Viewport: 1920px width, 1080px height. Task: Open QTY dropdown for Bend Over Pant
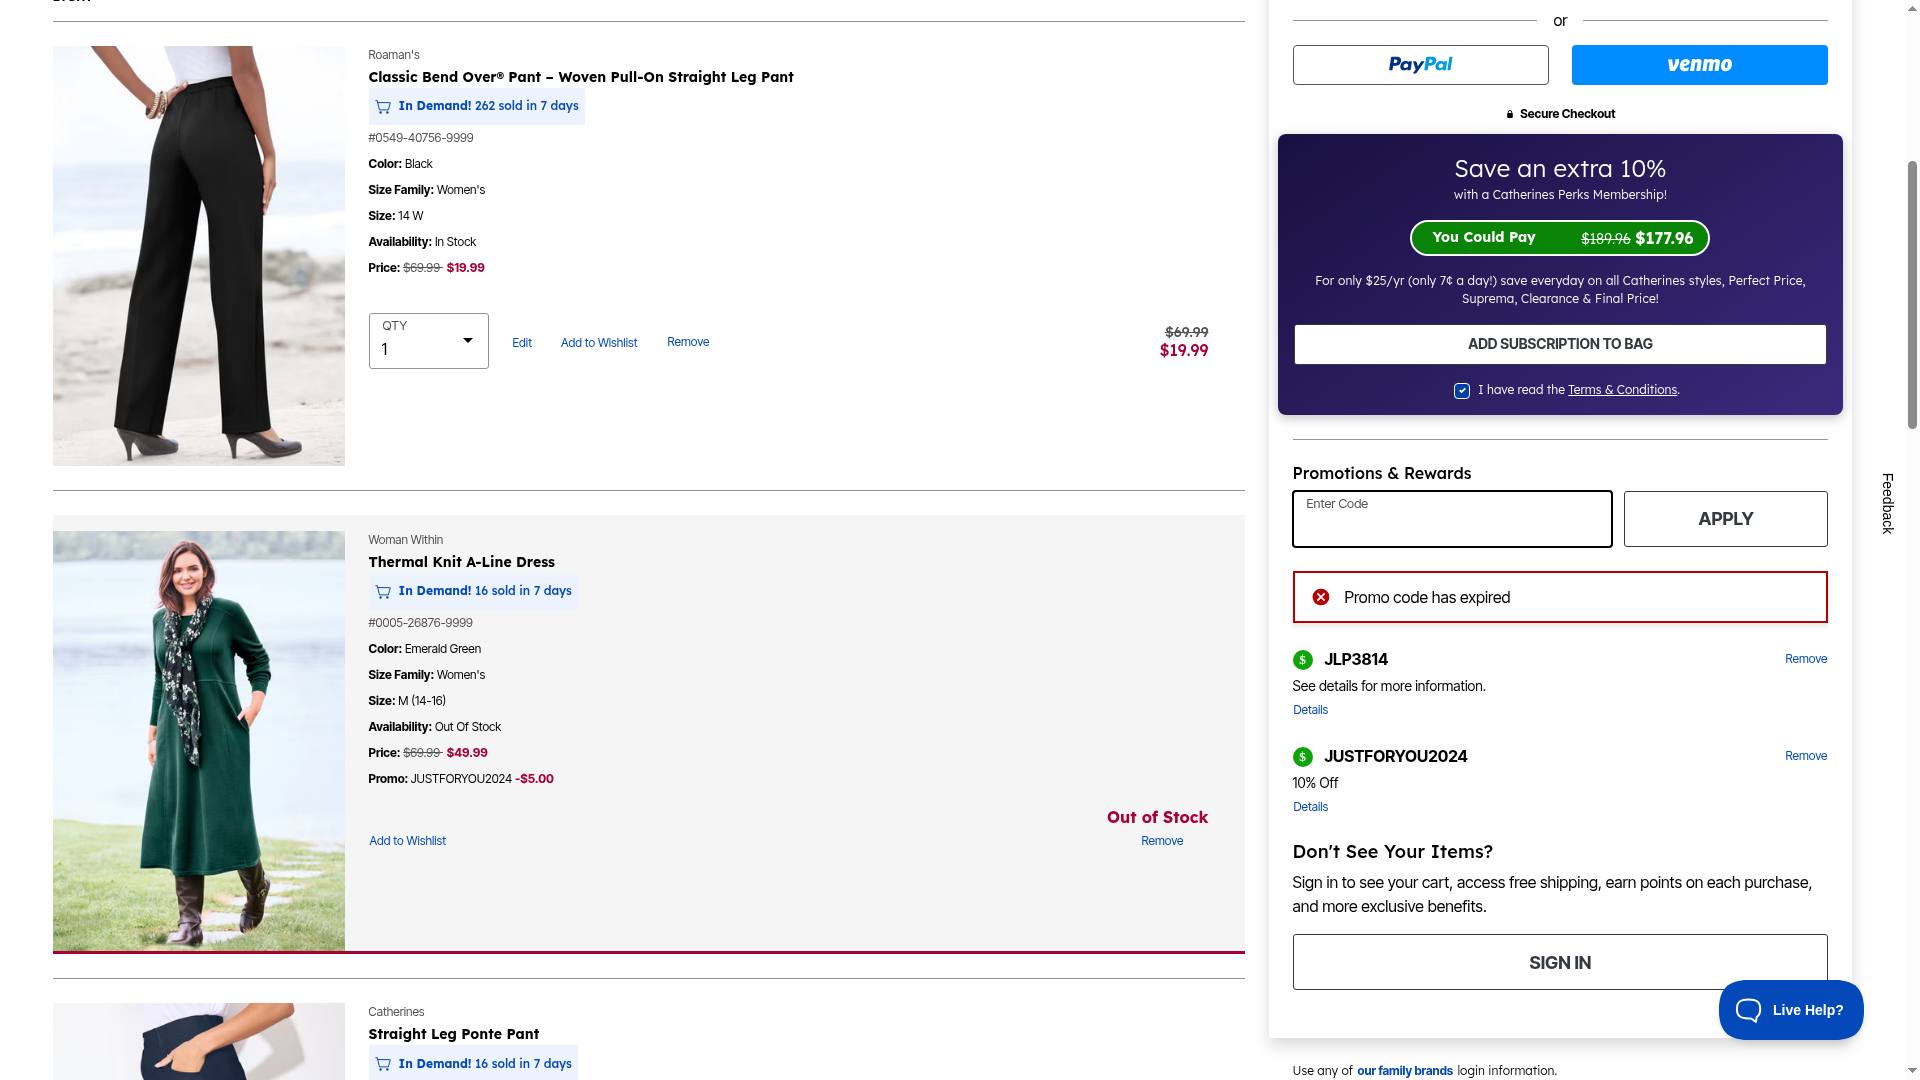[428, 341]
